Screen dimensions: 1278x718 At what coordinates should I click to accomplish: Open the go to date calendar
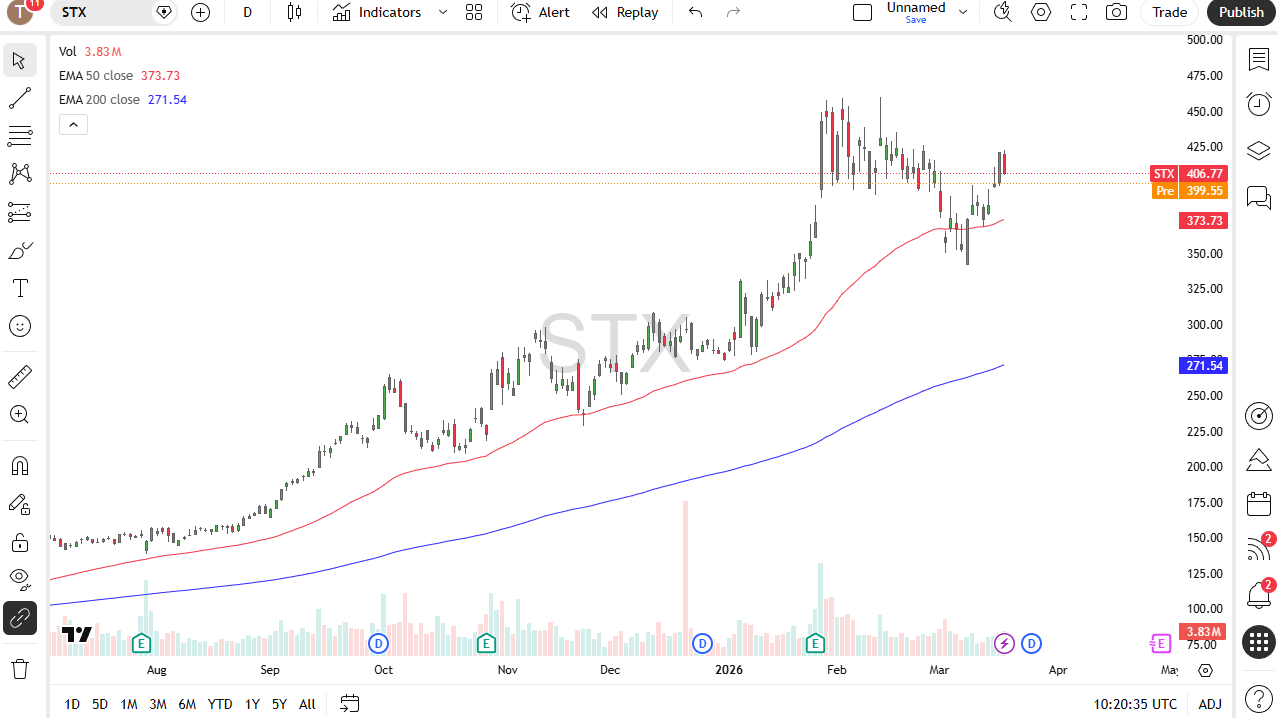[349, 704]
